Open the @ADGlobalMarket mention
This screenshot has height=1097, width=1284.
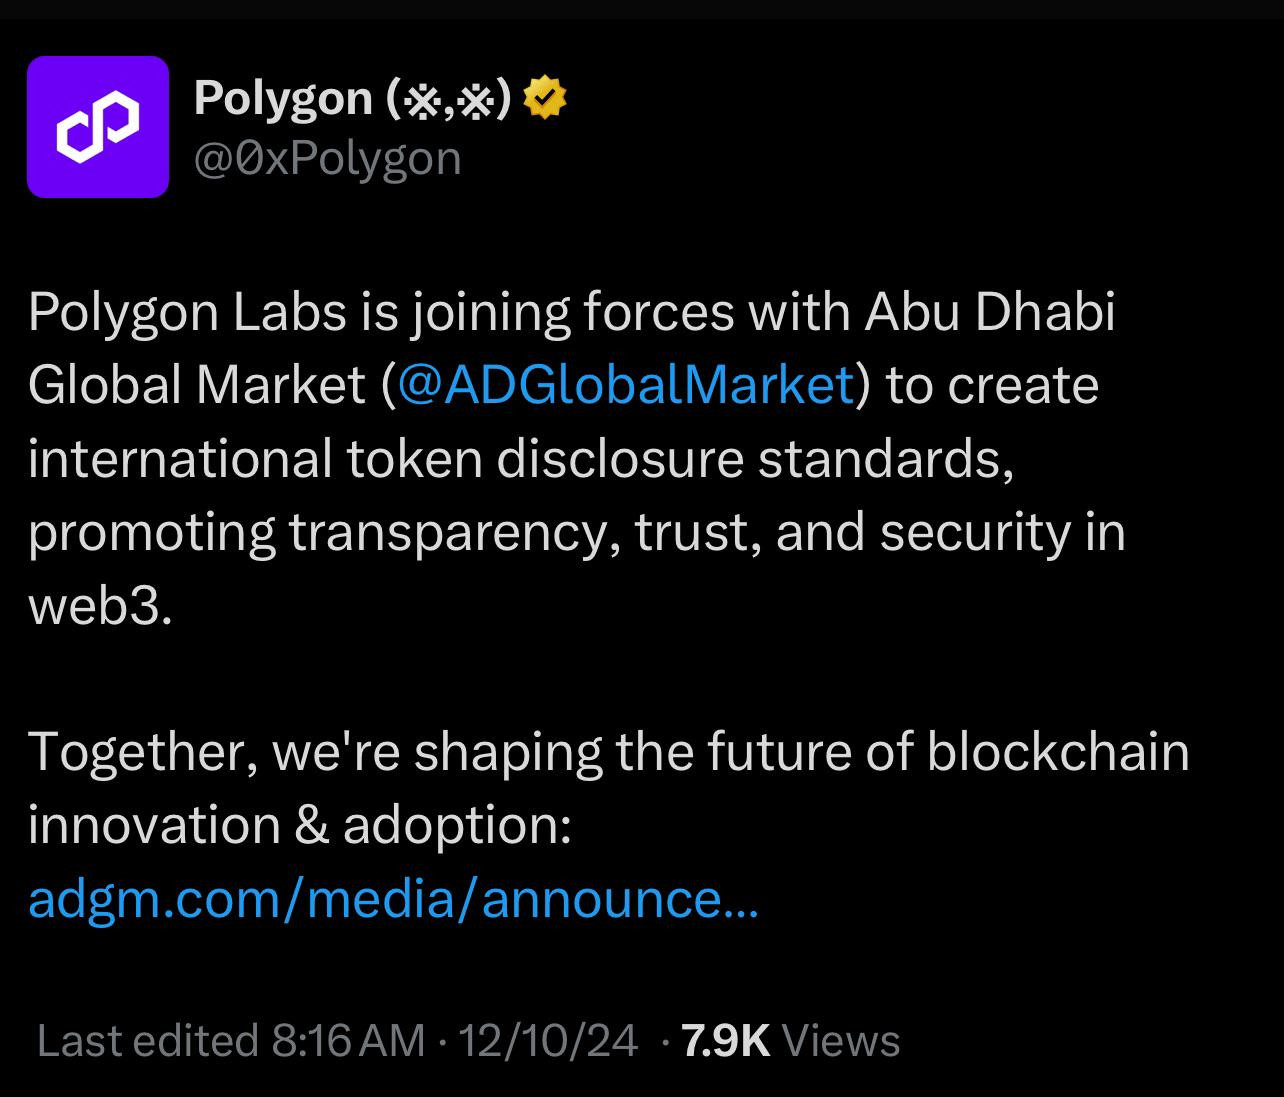pyautogui.click(x=626, y=385)
